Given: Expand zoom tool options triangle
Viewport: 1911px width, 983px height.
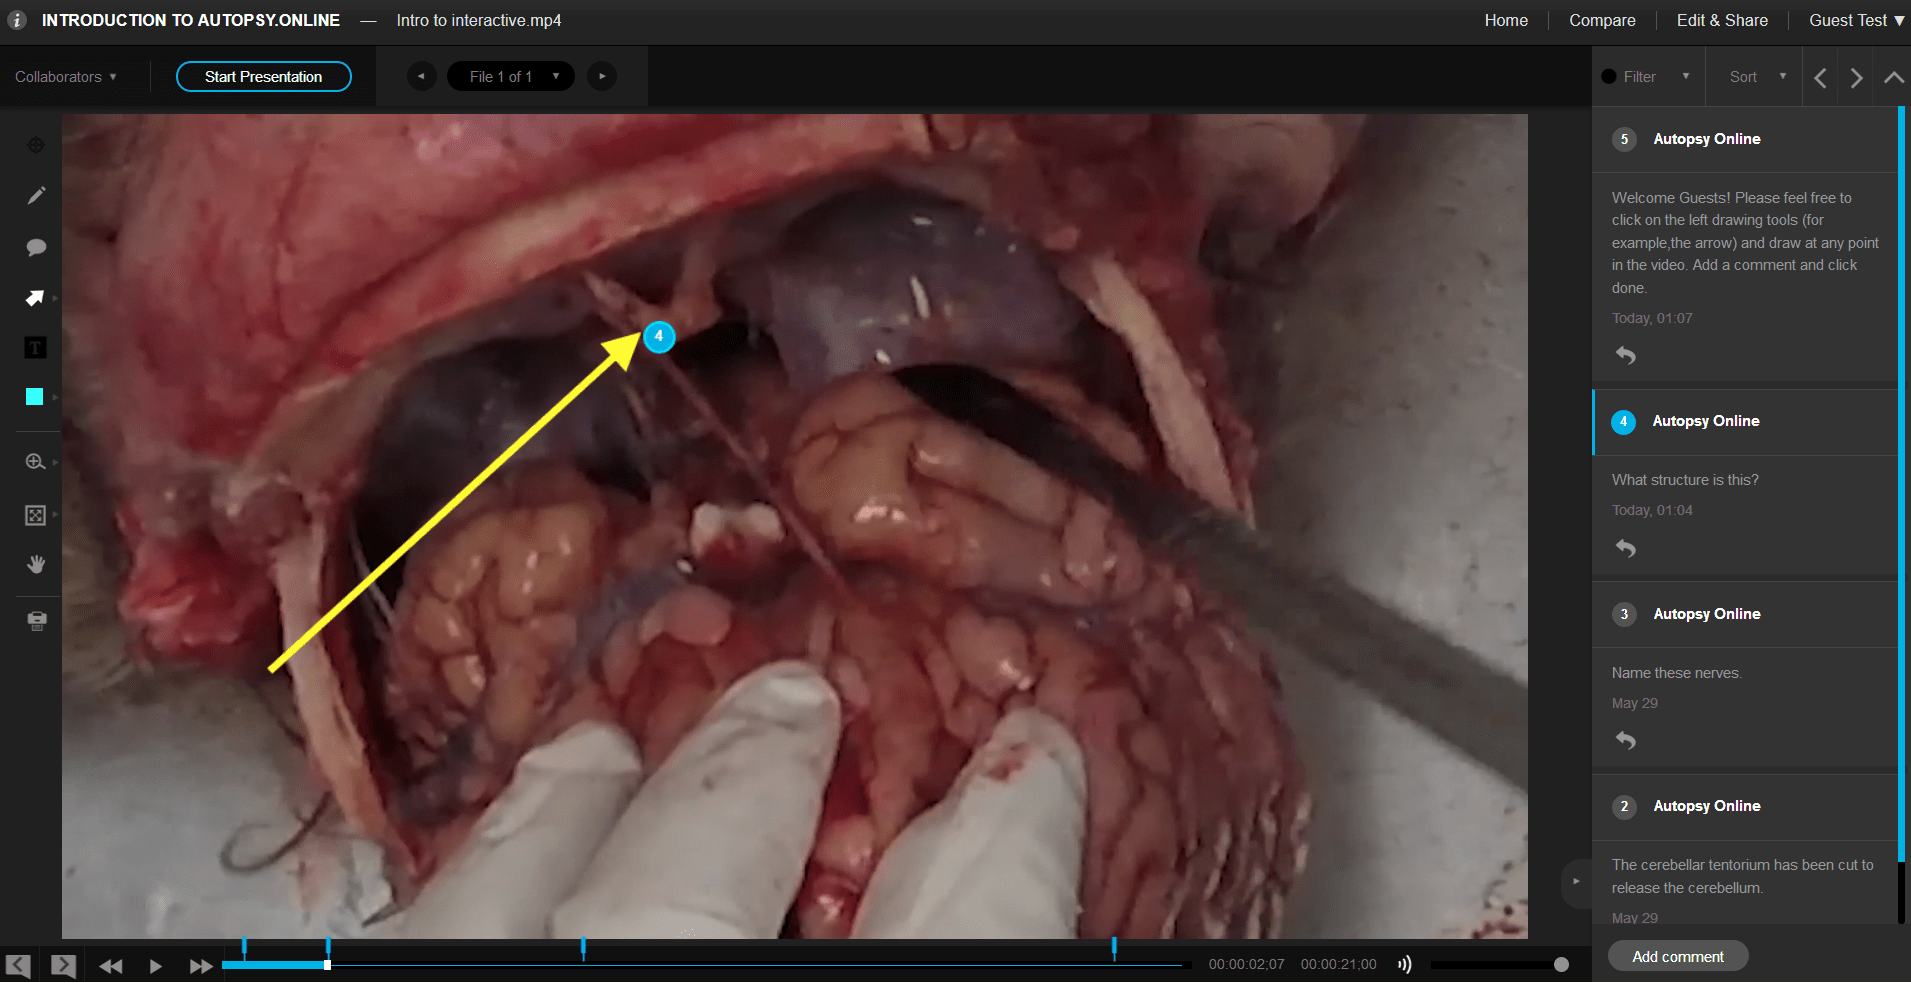Looking at the screenshot, I should (55, 462).
